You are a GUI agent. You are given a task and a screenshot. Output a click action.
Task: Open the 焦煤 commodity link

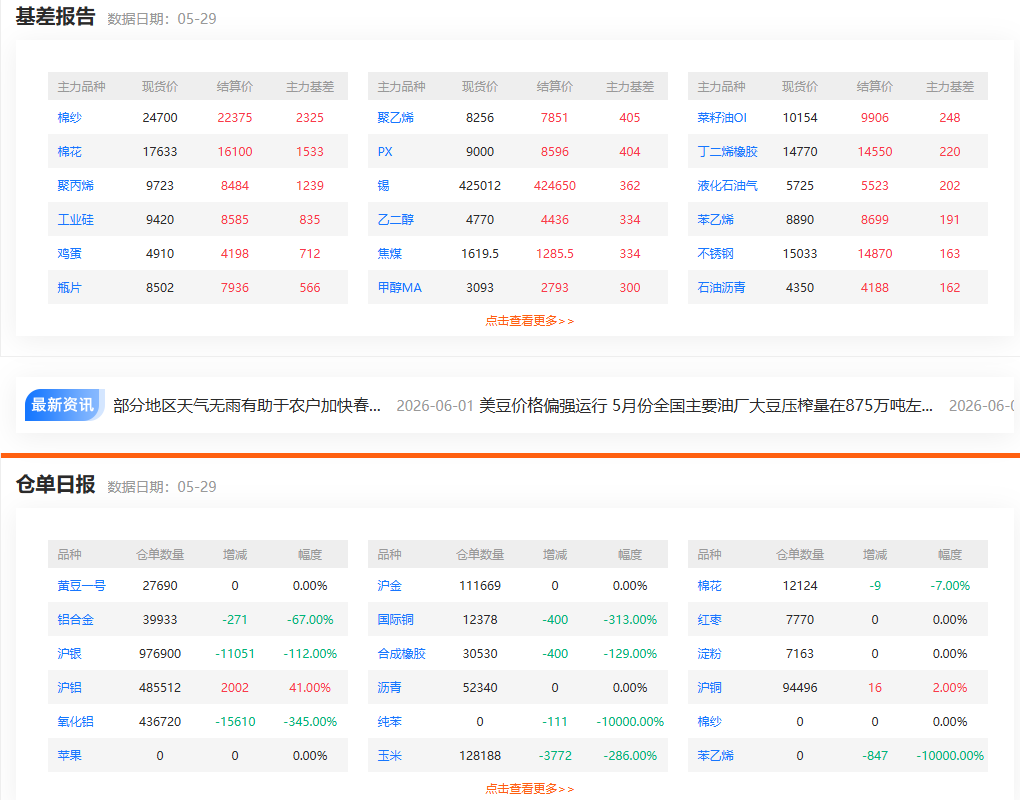[390, 254]
